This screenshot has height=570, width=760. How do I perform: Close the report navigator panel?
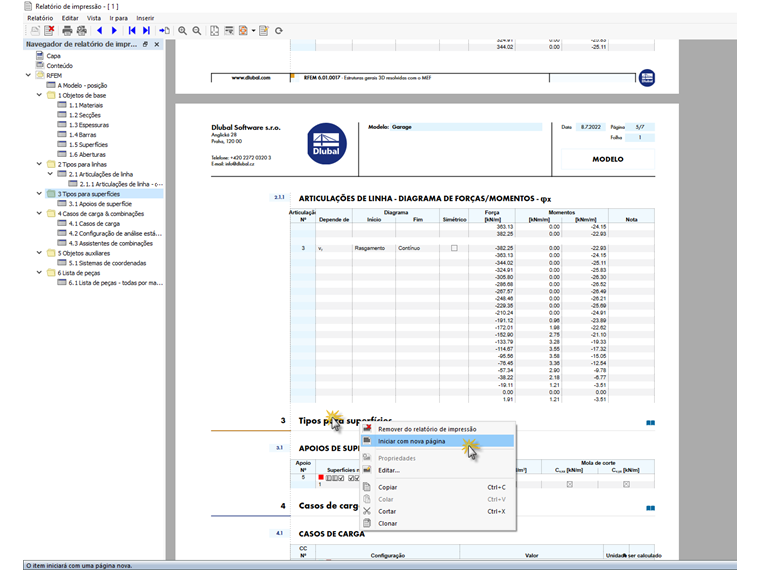(157, 44)
